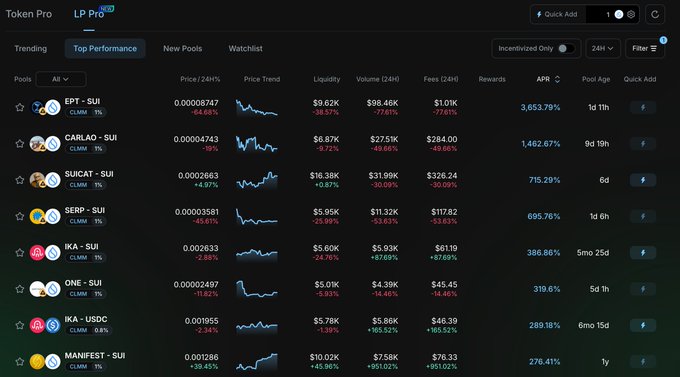Click the 0.002633 price value
This screenshot has height=377, width=680.
click(200, 249)
